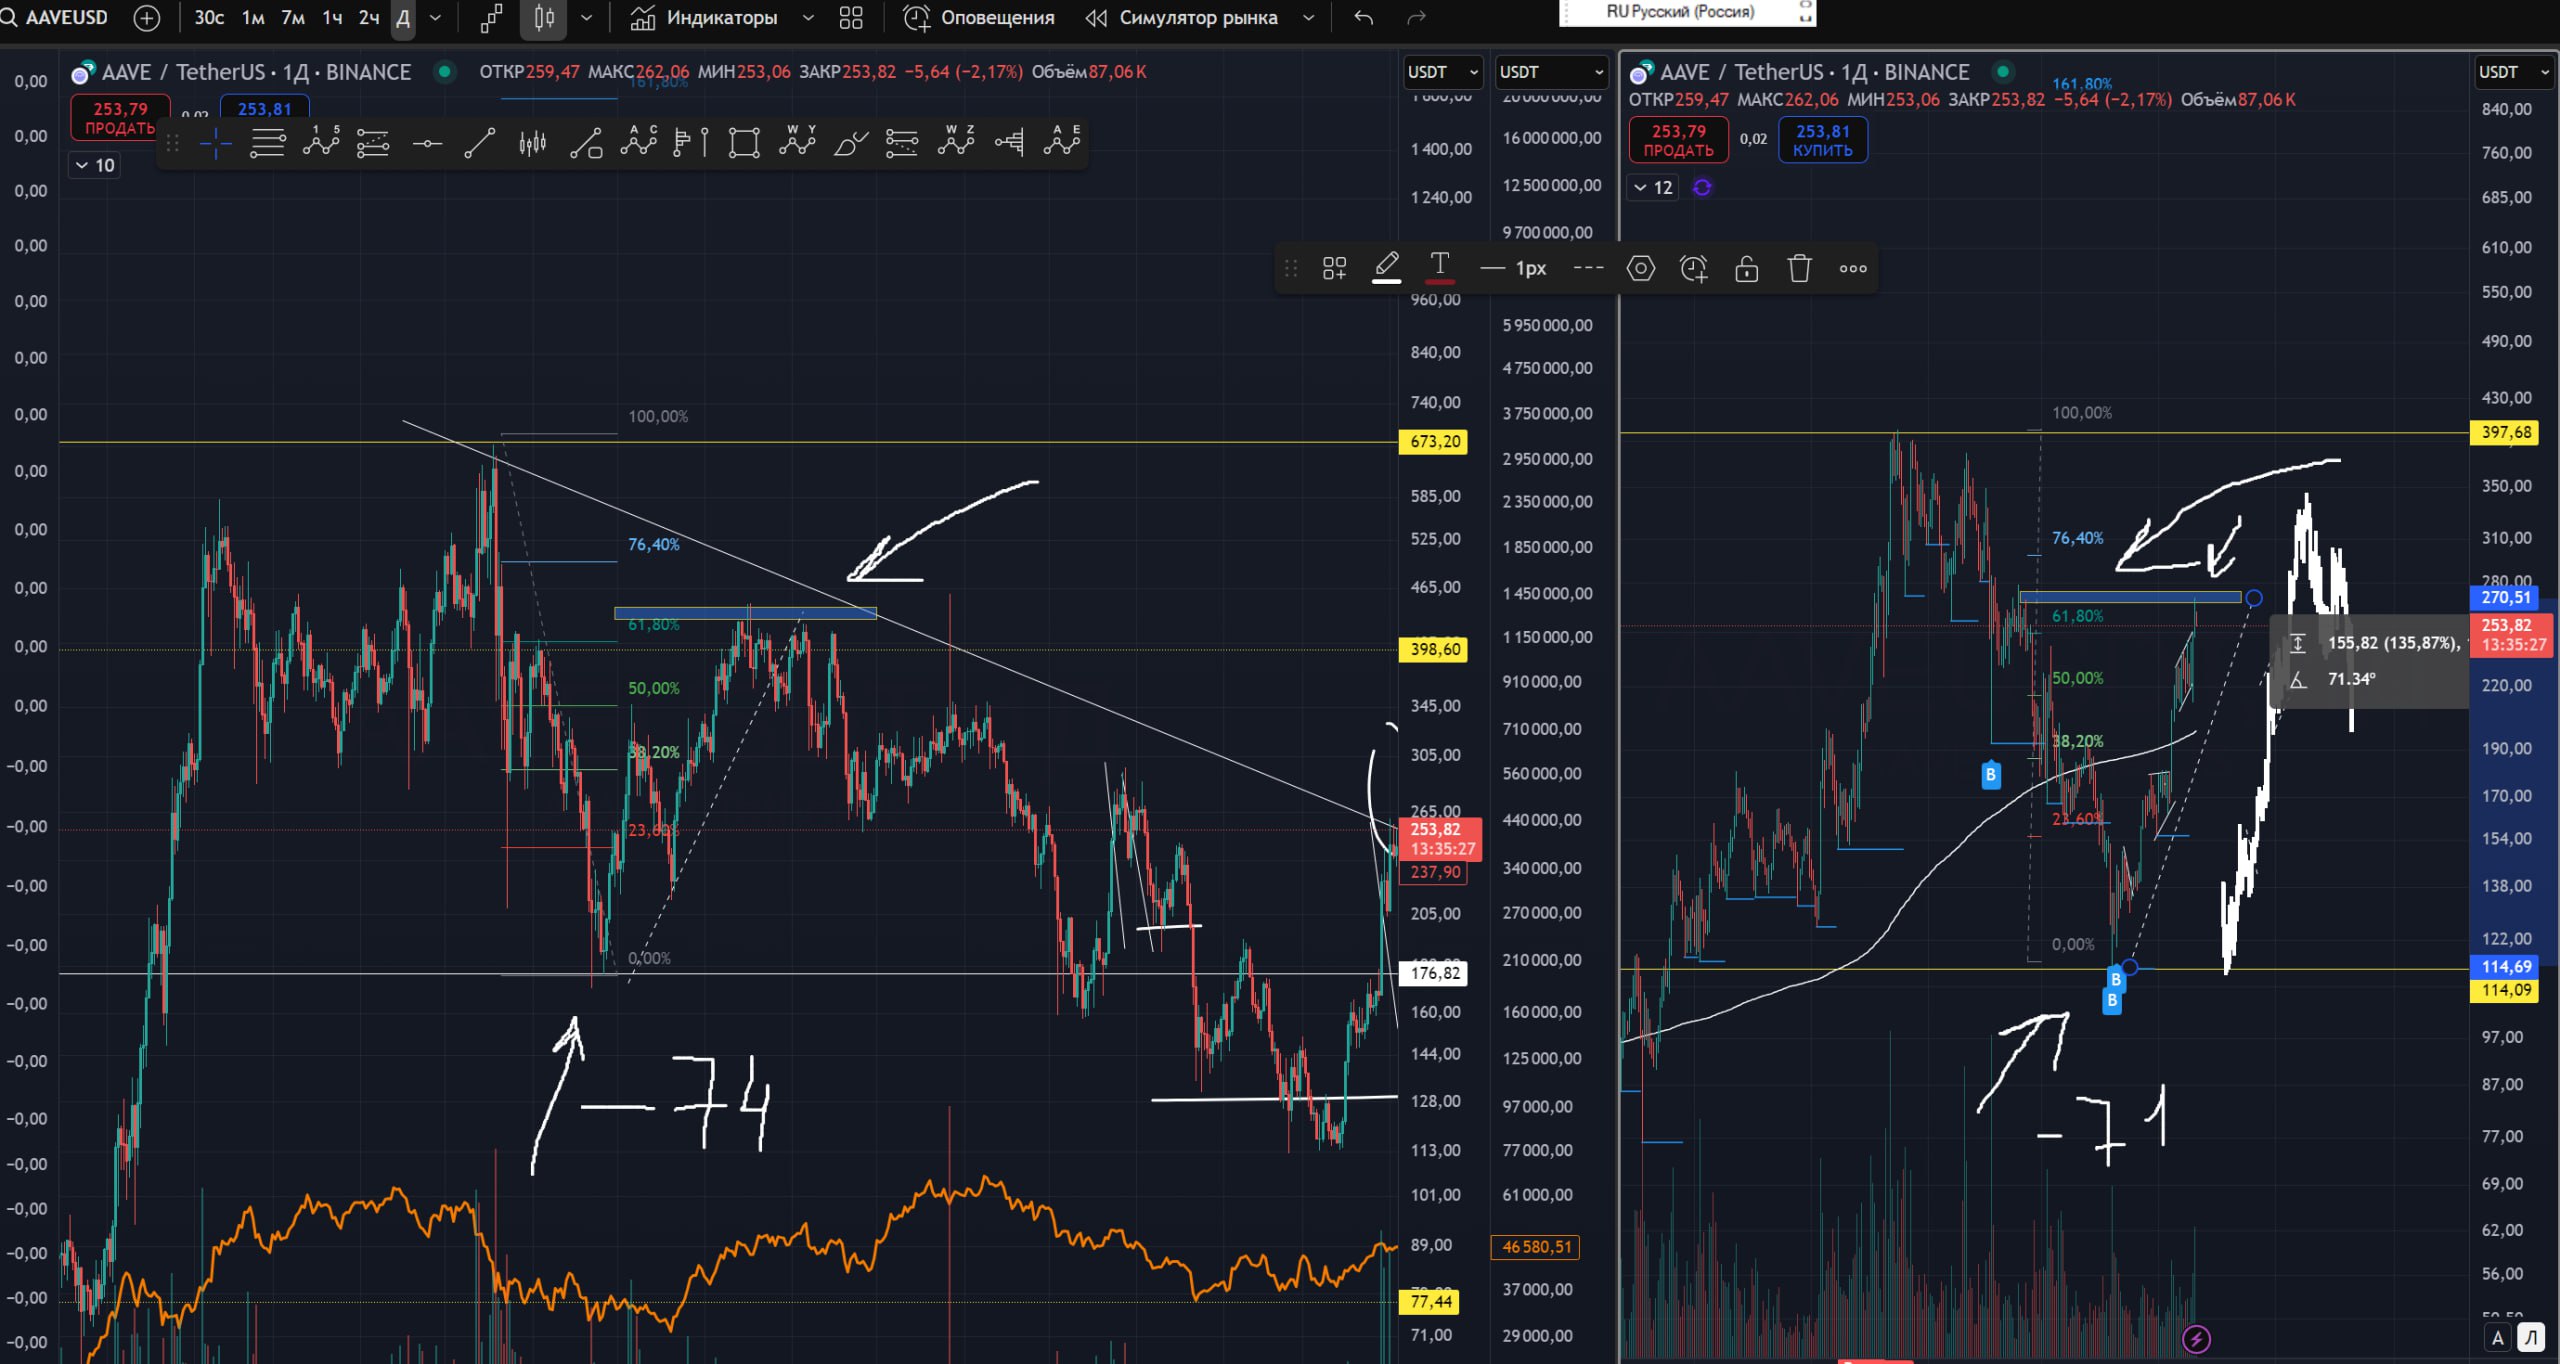Toggle logarithmic scale Л button

pos(2532,1338)
